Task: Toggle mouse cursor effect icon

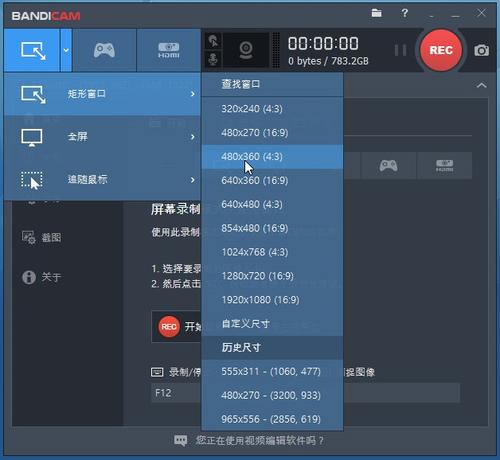Action: [x=213, y=41]
